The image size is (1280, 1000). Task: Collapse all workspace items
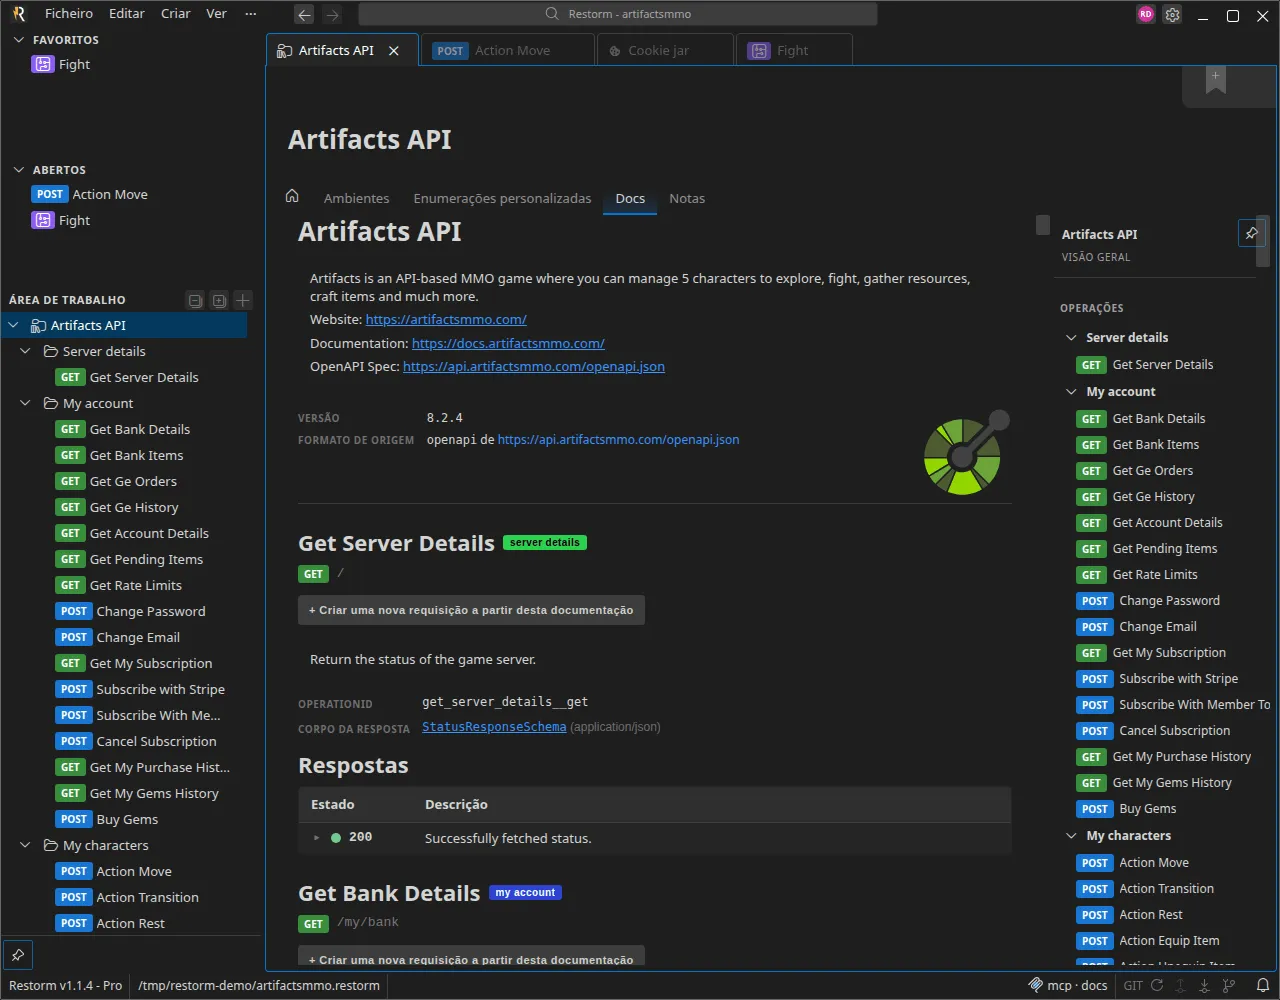(196, 300)
